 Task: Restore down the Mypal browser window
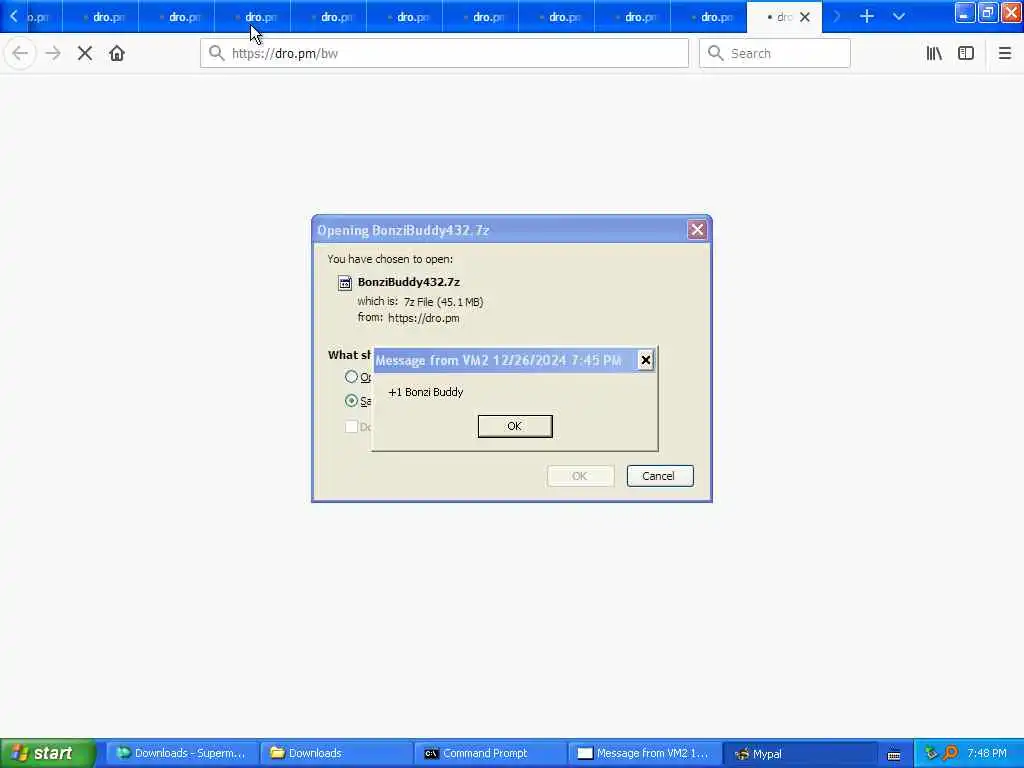pos(988,13)
